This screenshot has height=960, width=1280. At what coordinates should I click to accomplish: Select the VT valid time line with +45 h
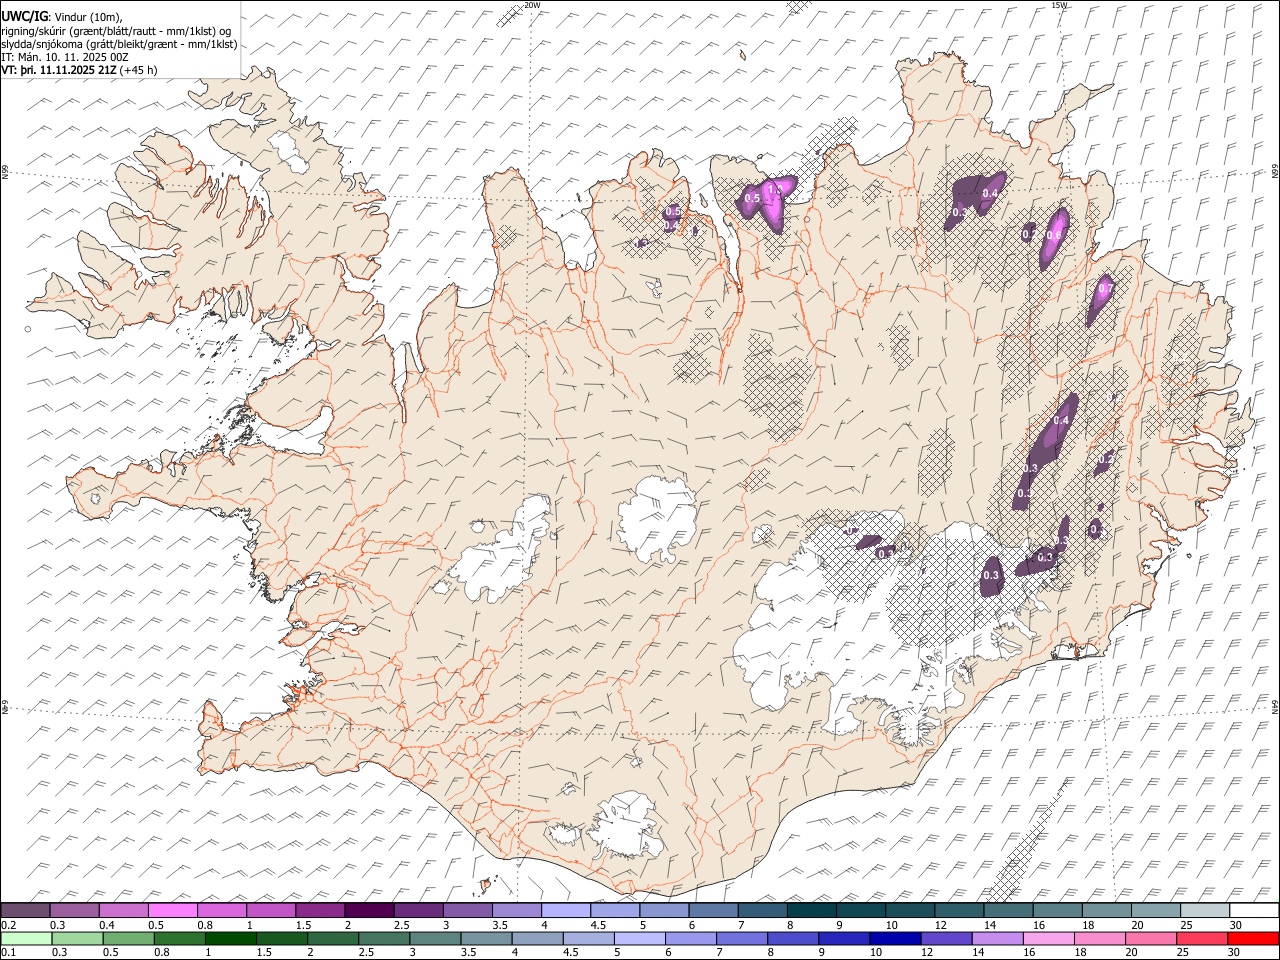[80, 71]
